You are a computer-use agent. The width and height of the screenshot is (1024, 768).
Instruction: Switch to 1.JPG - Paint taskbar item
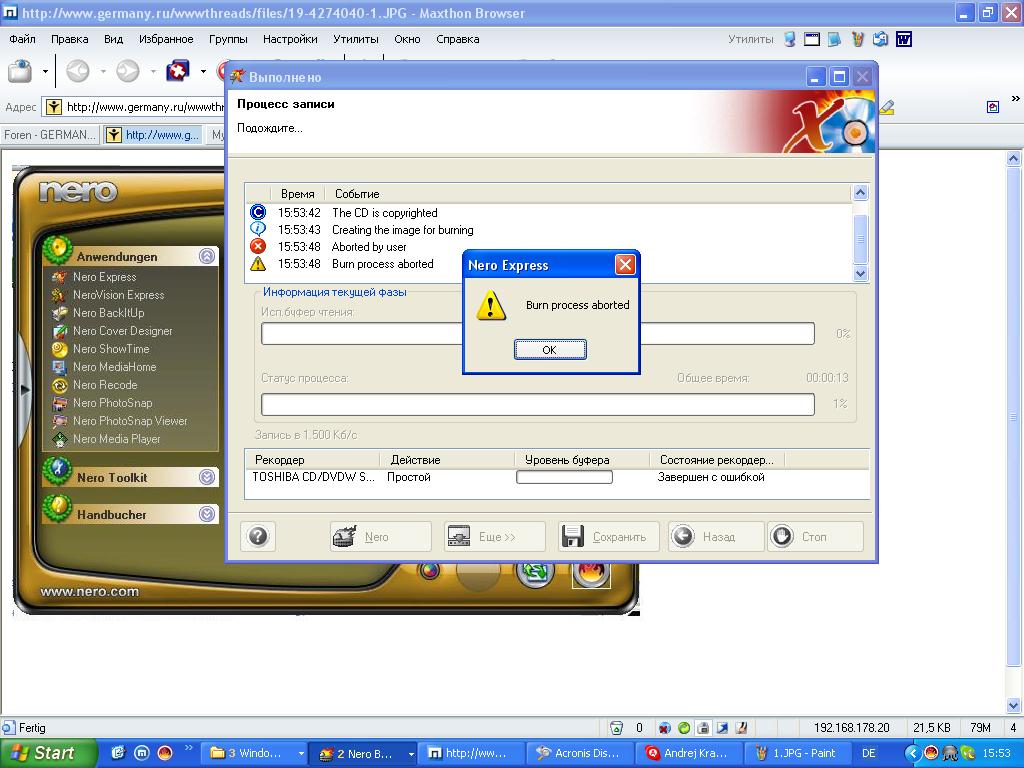click(798, 753)
